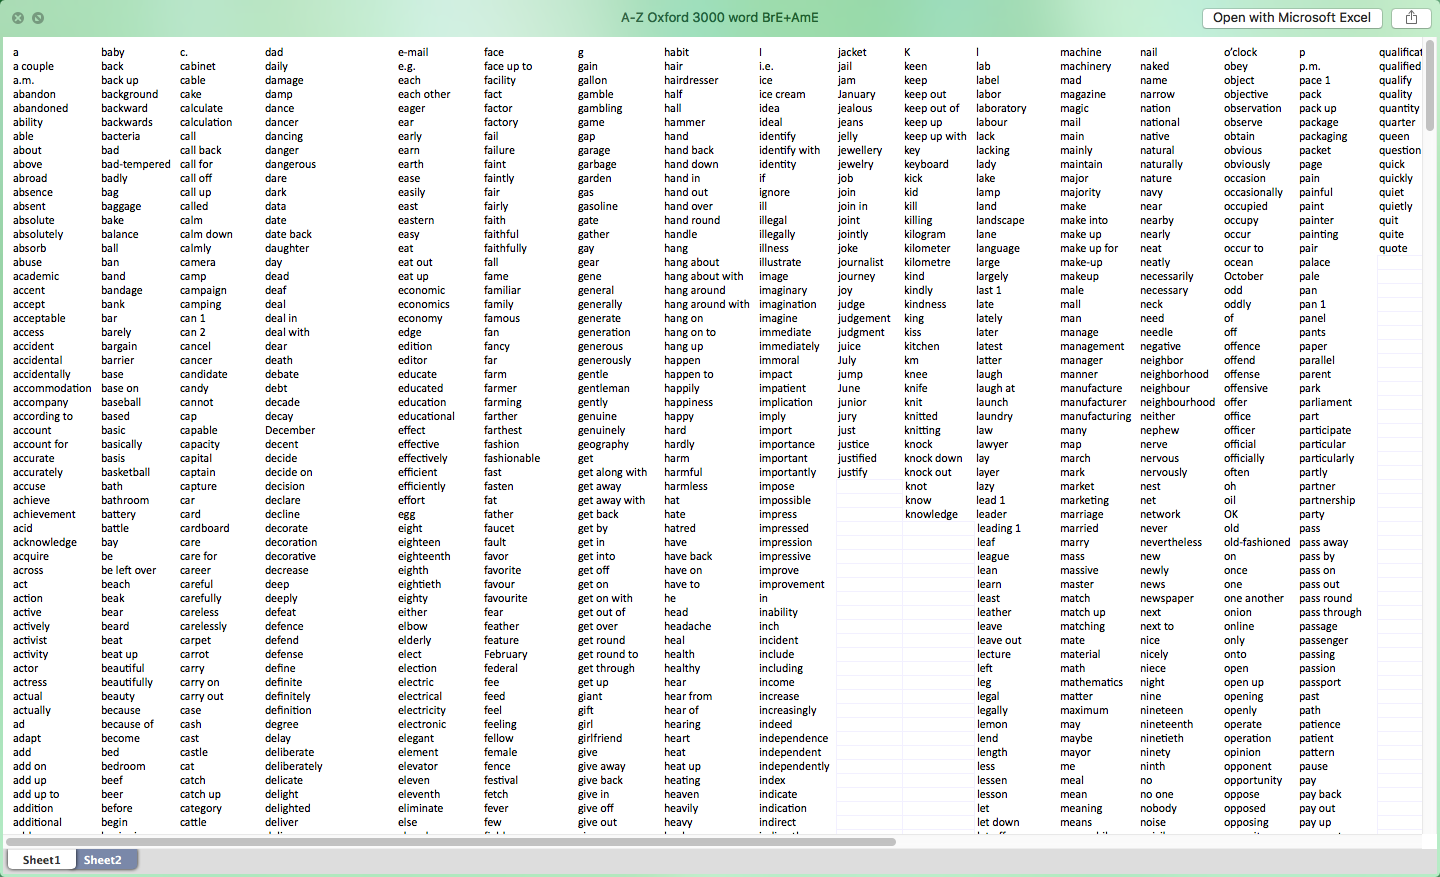Screen dimensions: 1440x877
Task: Select the cell 'laboratory'
Action: pos(1001,108)
